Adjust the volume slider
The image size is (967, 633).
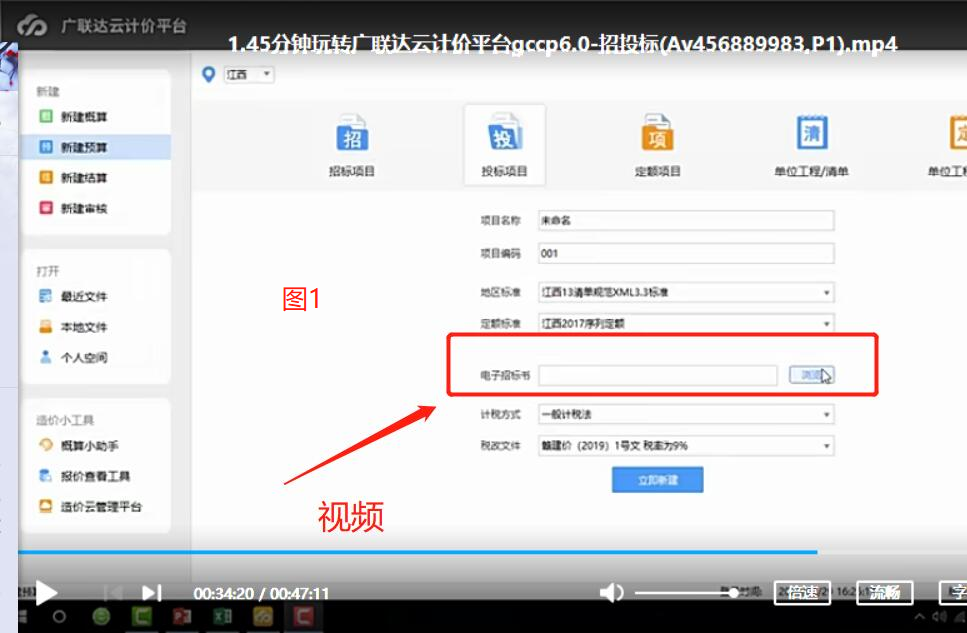[686, 593]
